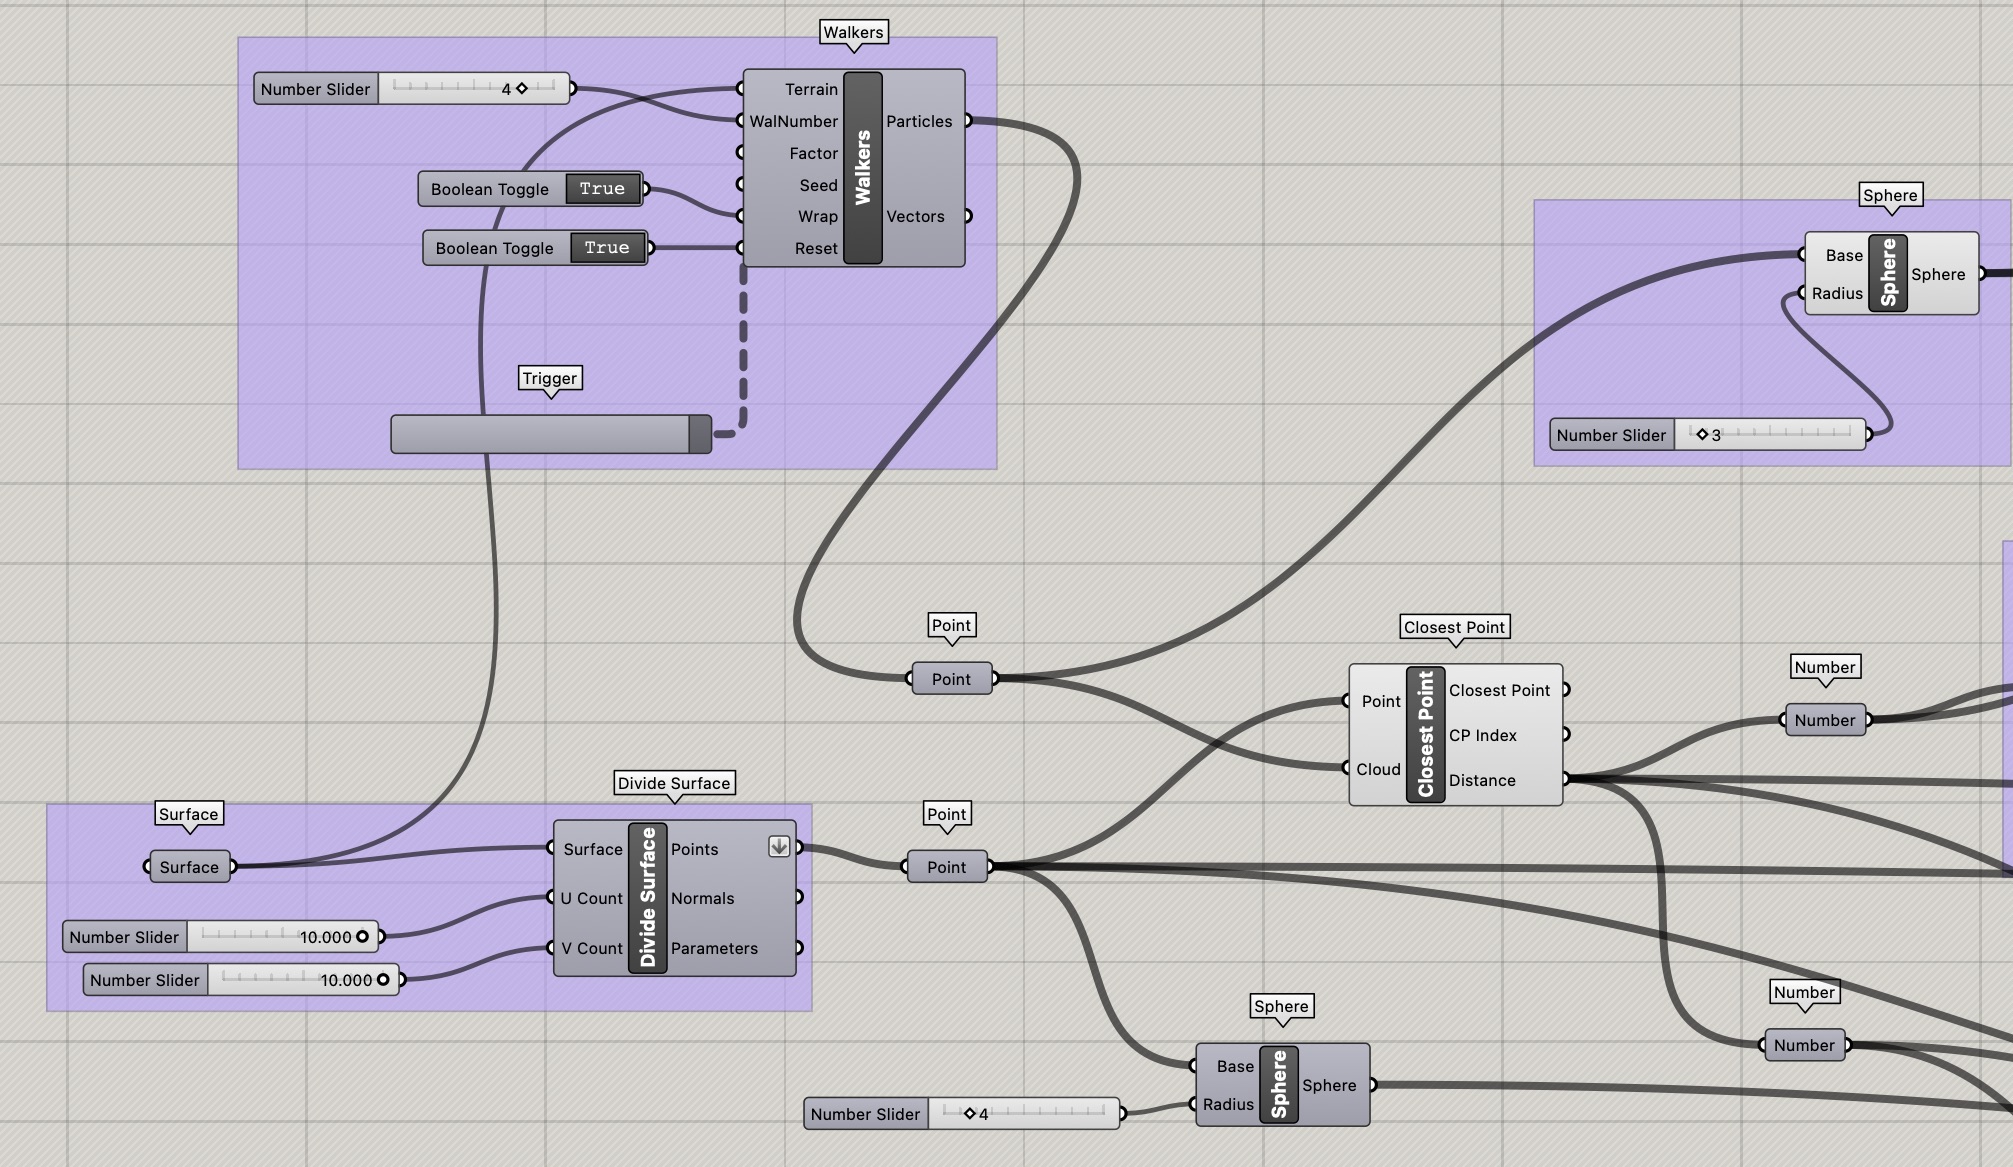Click the lower Number parameter capsule
Viewport: 2013px width, 1167px height.
pos(1803,1045)
